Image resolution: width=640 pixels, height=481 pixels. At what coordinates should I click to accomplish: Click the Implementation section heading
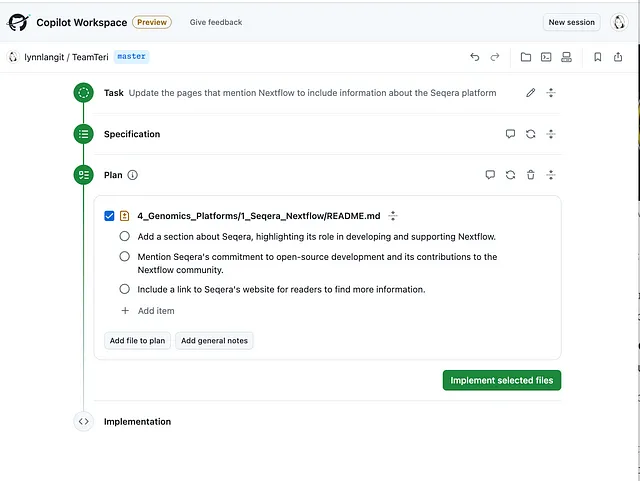point(138,421)
